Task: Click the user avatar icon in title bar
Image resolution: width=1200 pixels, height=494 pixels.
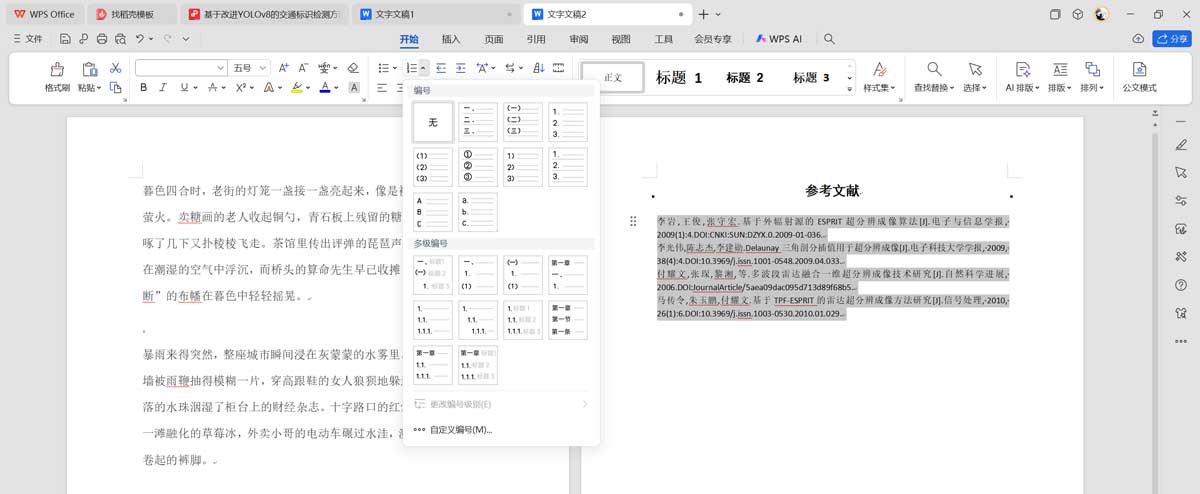Action: click(x=1102, y=14)
